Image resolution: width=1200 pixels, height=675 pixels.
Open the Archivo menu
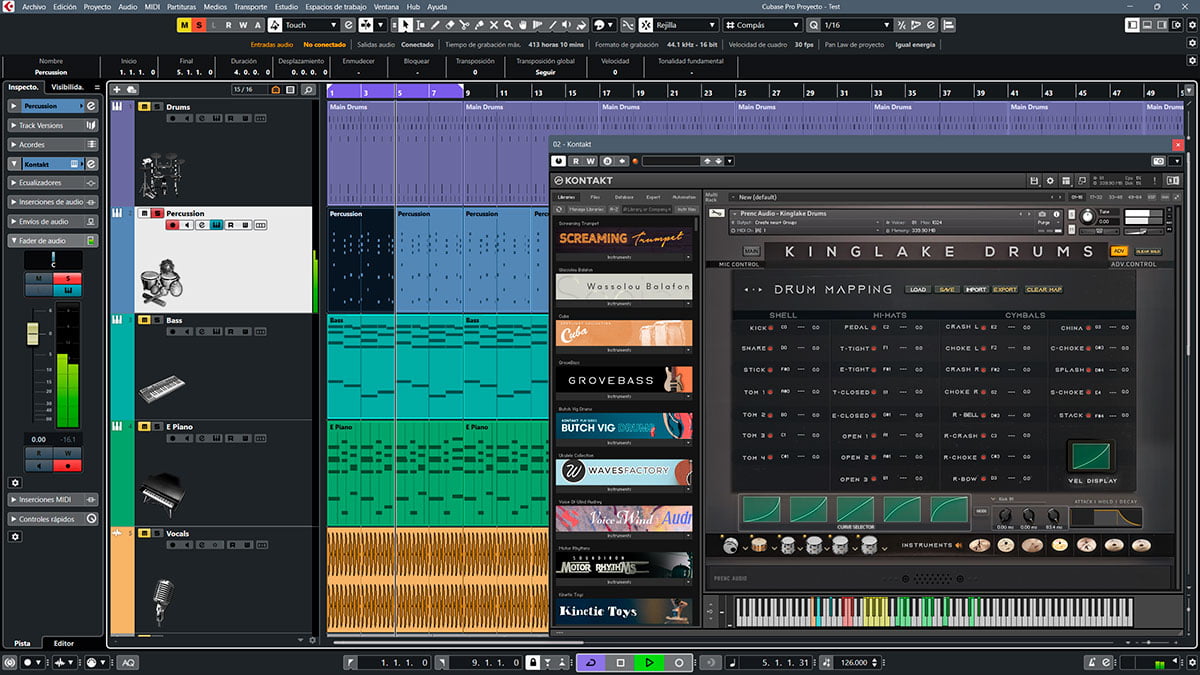coord(34,6)
